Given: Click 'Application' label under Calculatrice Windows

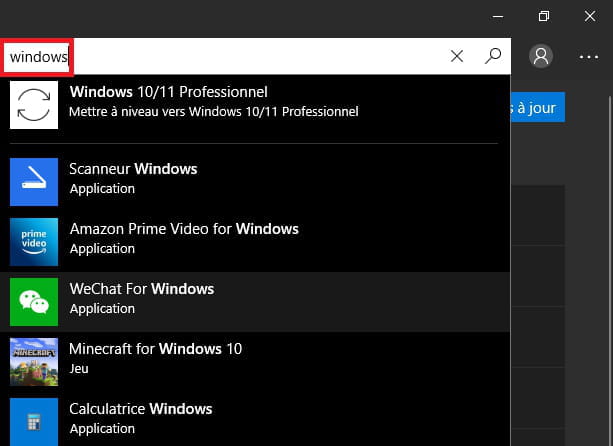Looking at the screenshot, I should click(102, 429).
